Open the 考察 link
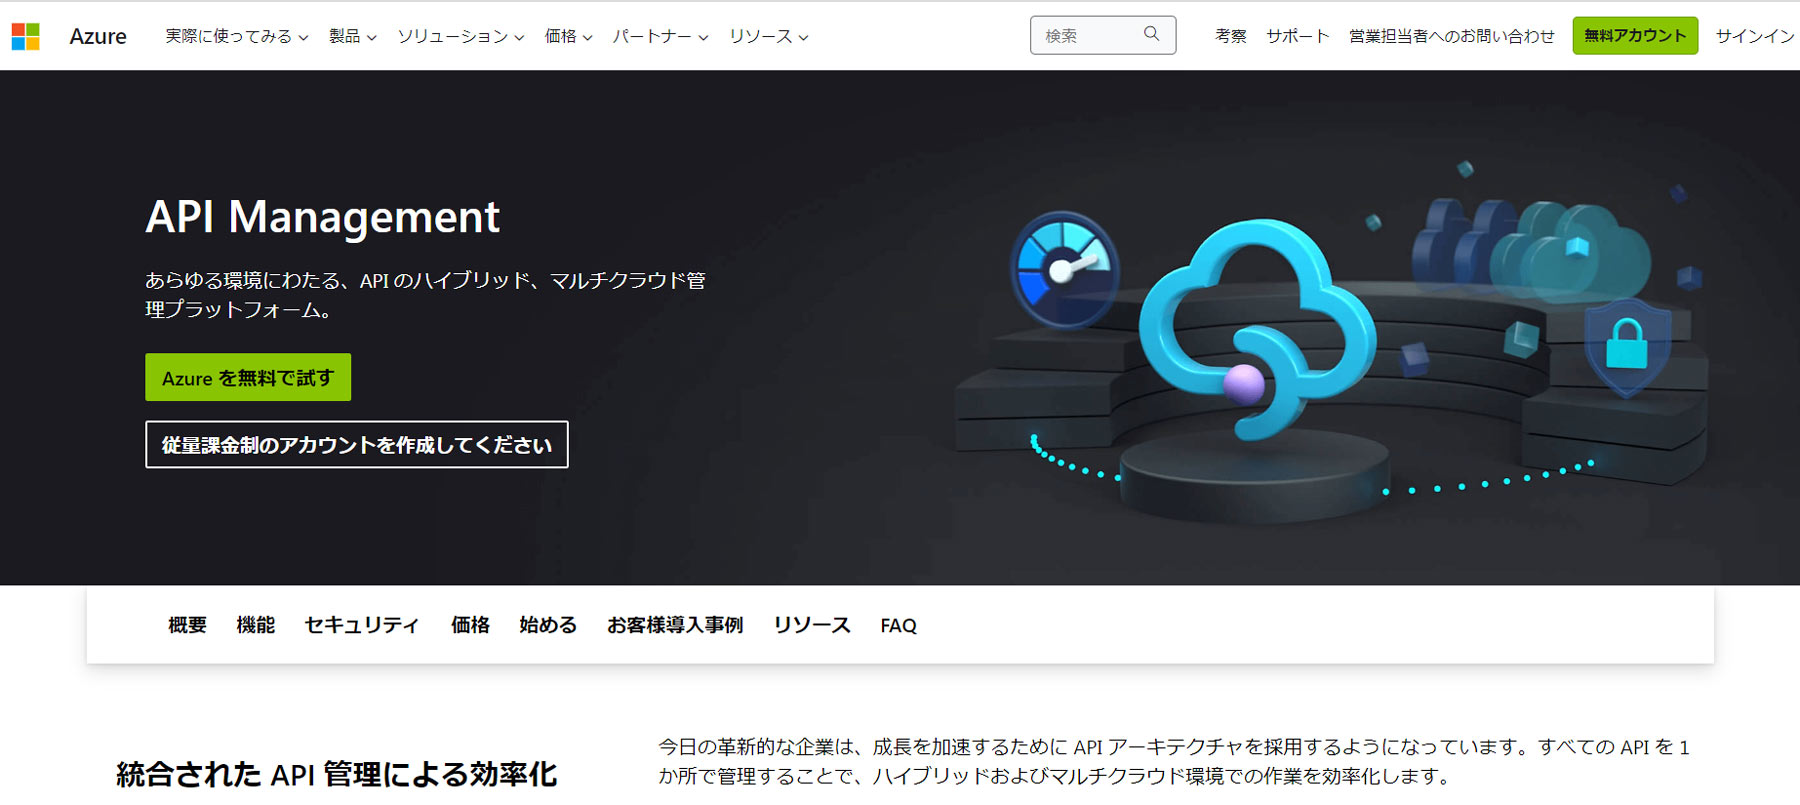 point(1231,36)
